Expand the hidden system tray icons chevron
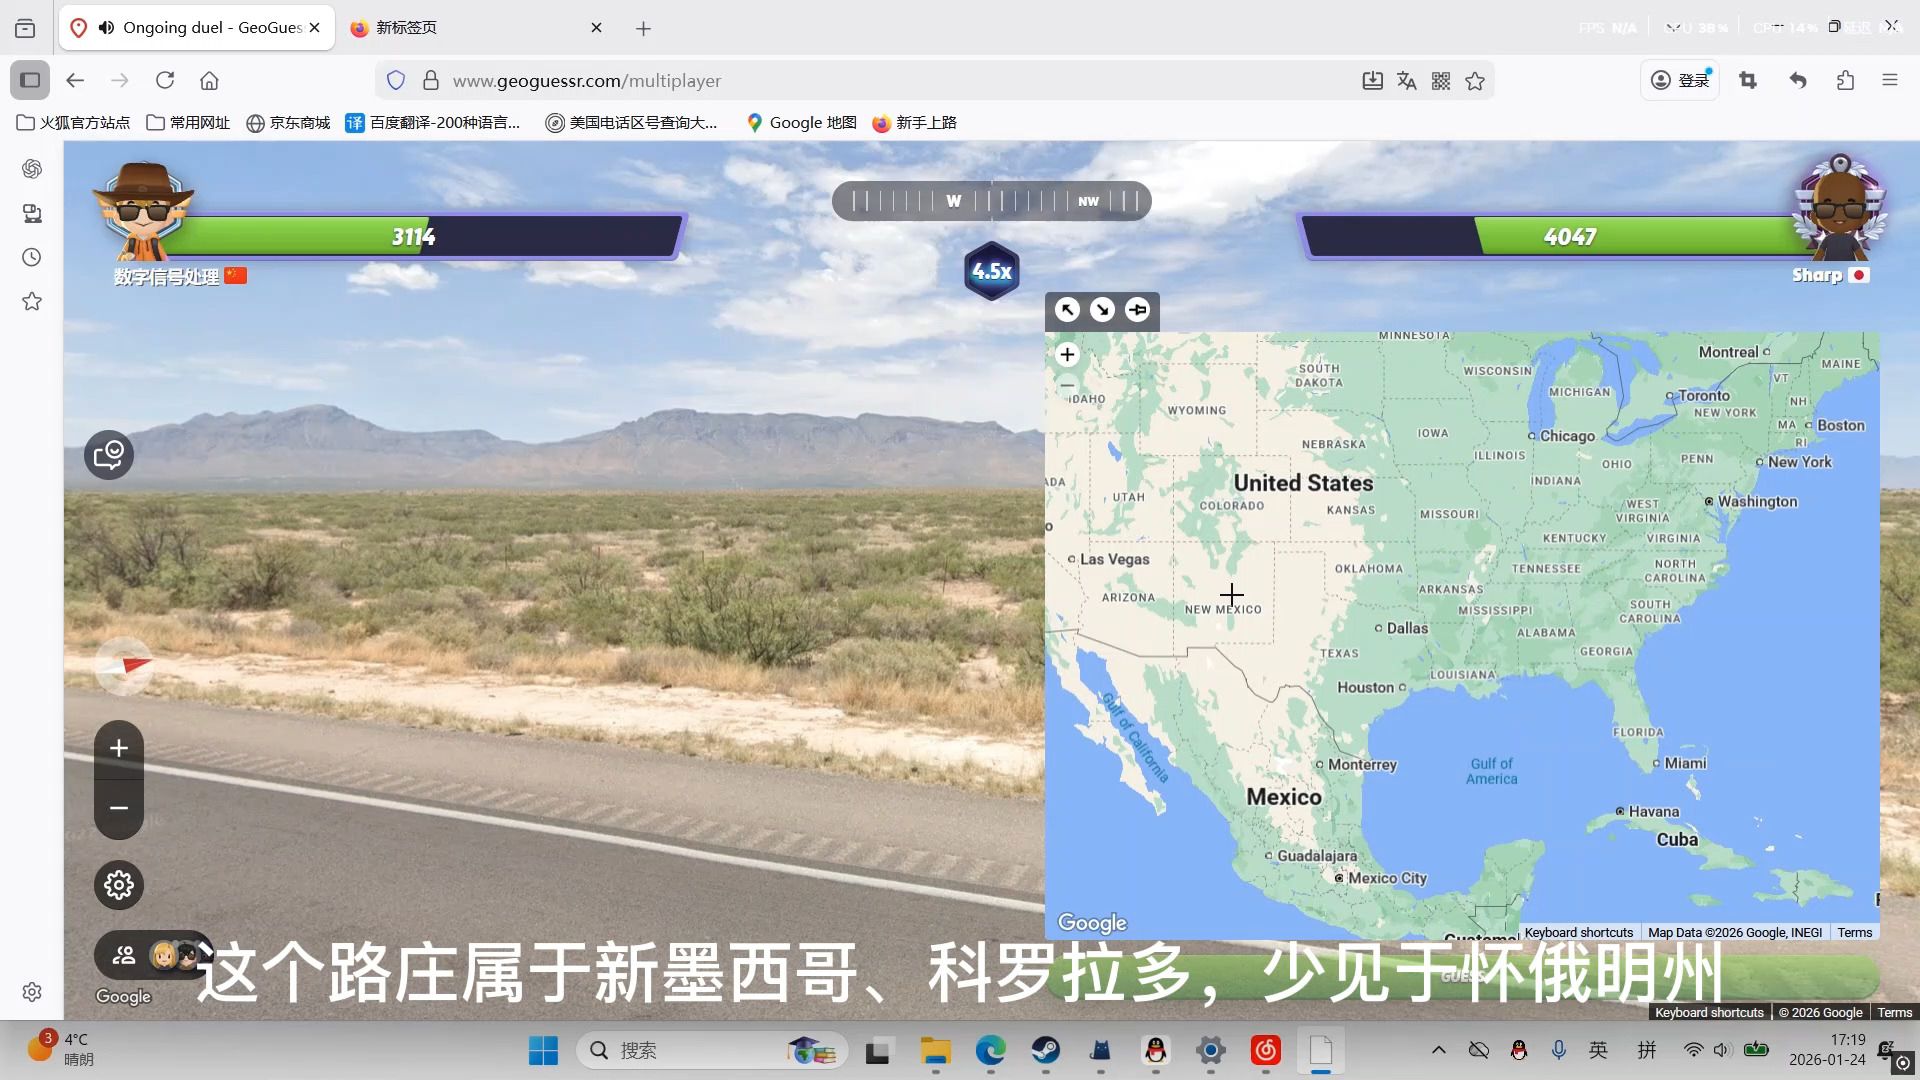 [x=1438, y=1050]
